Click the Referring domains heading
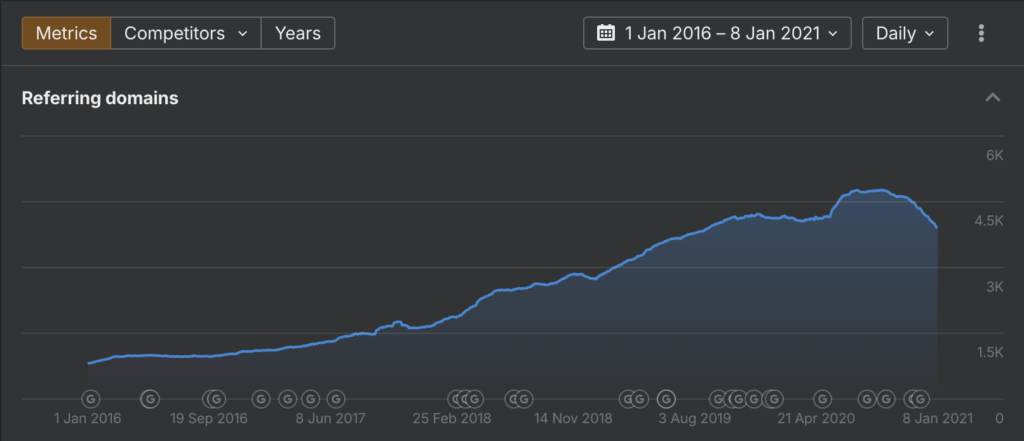Viewport: 1024px width, 441px height. pyautogui.click(x=100, y=98)
